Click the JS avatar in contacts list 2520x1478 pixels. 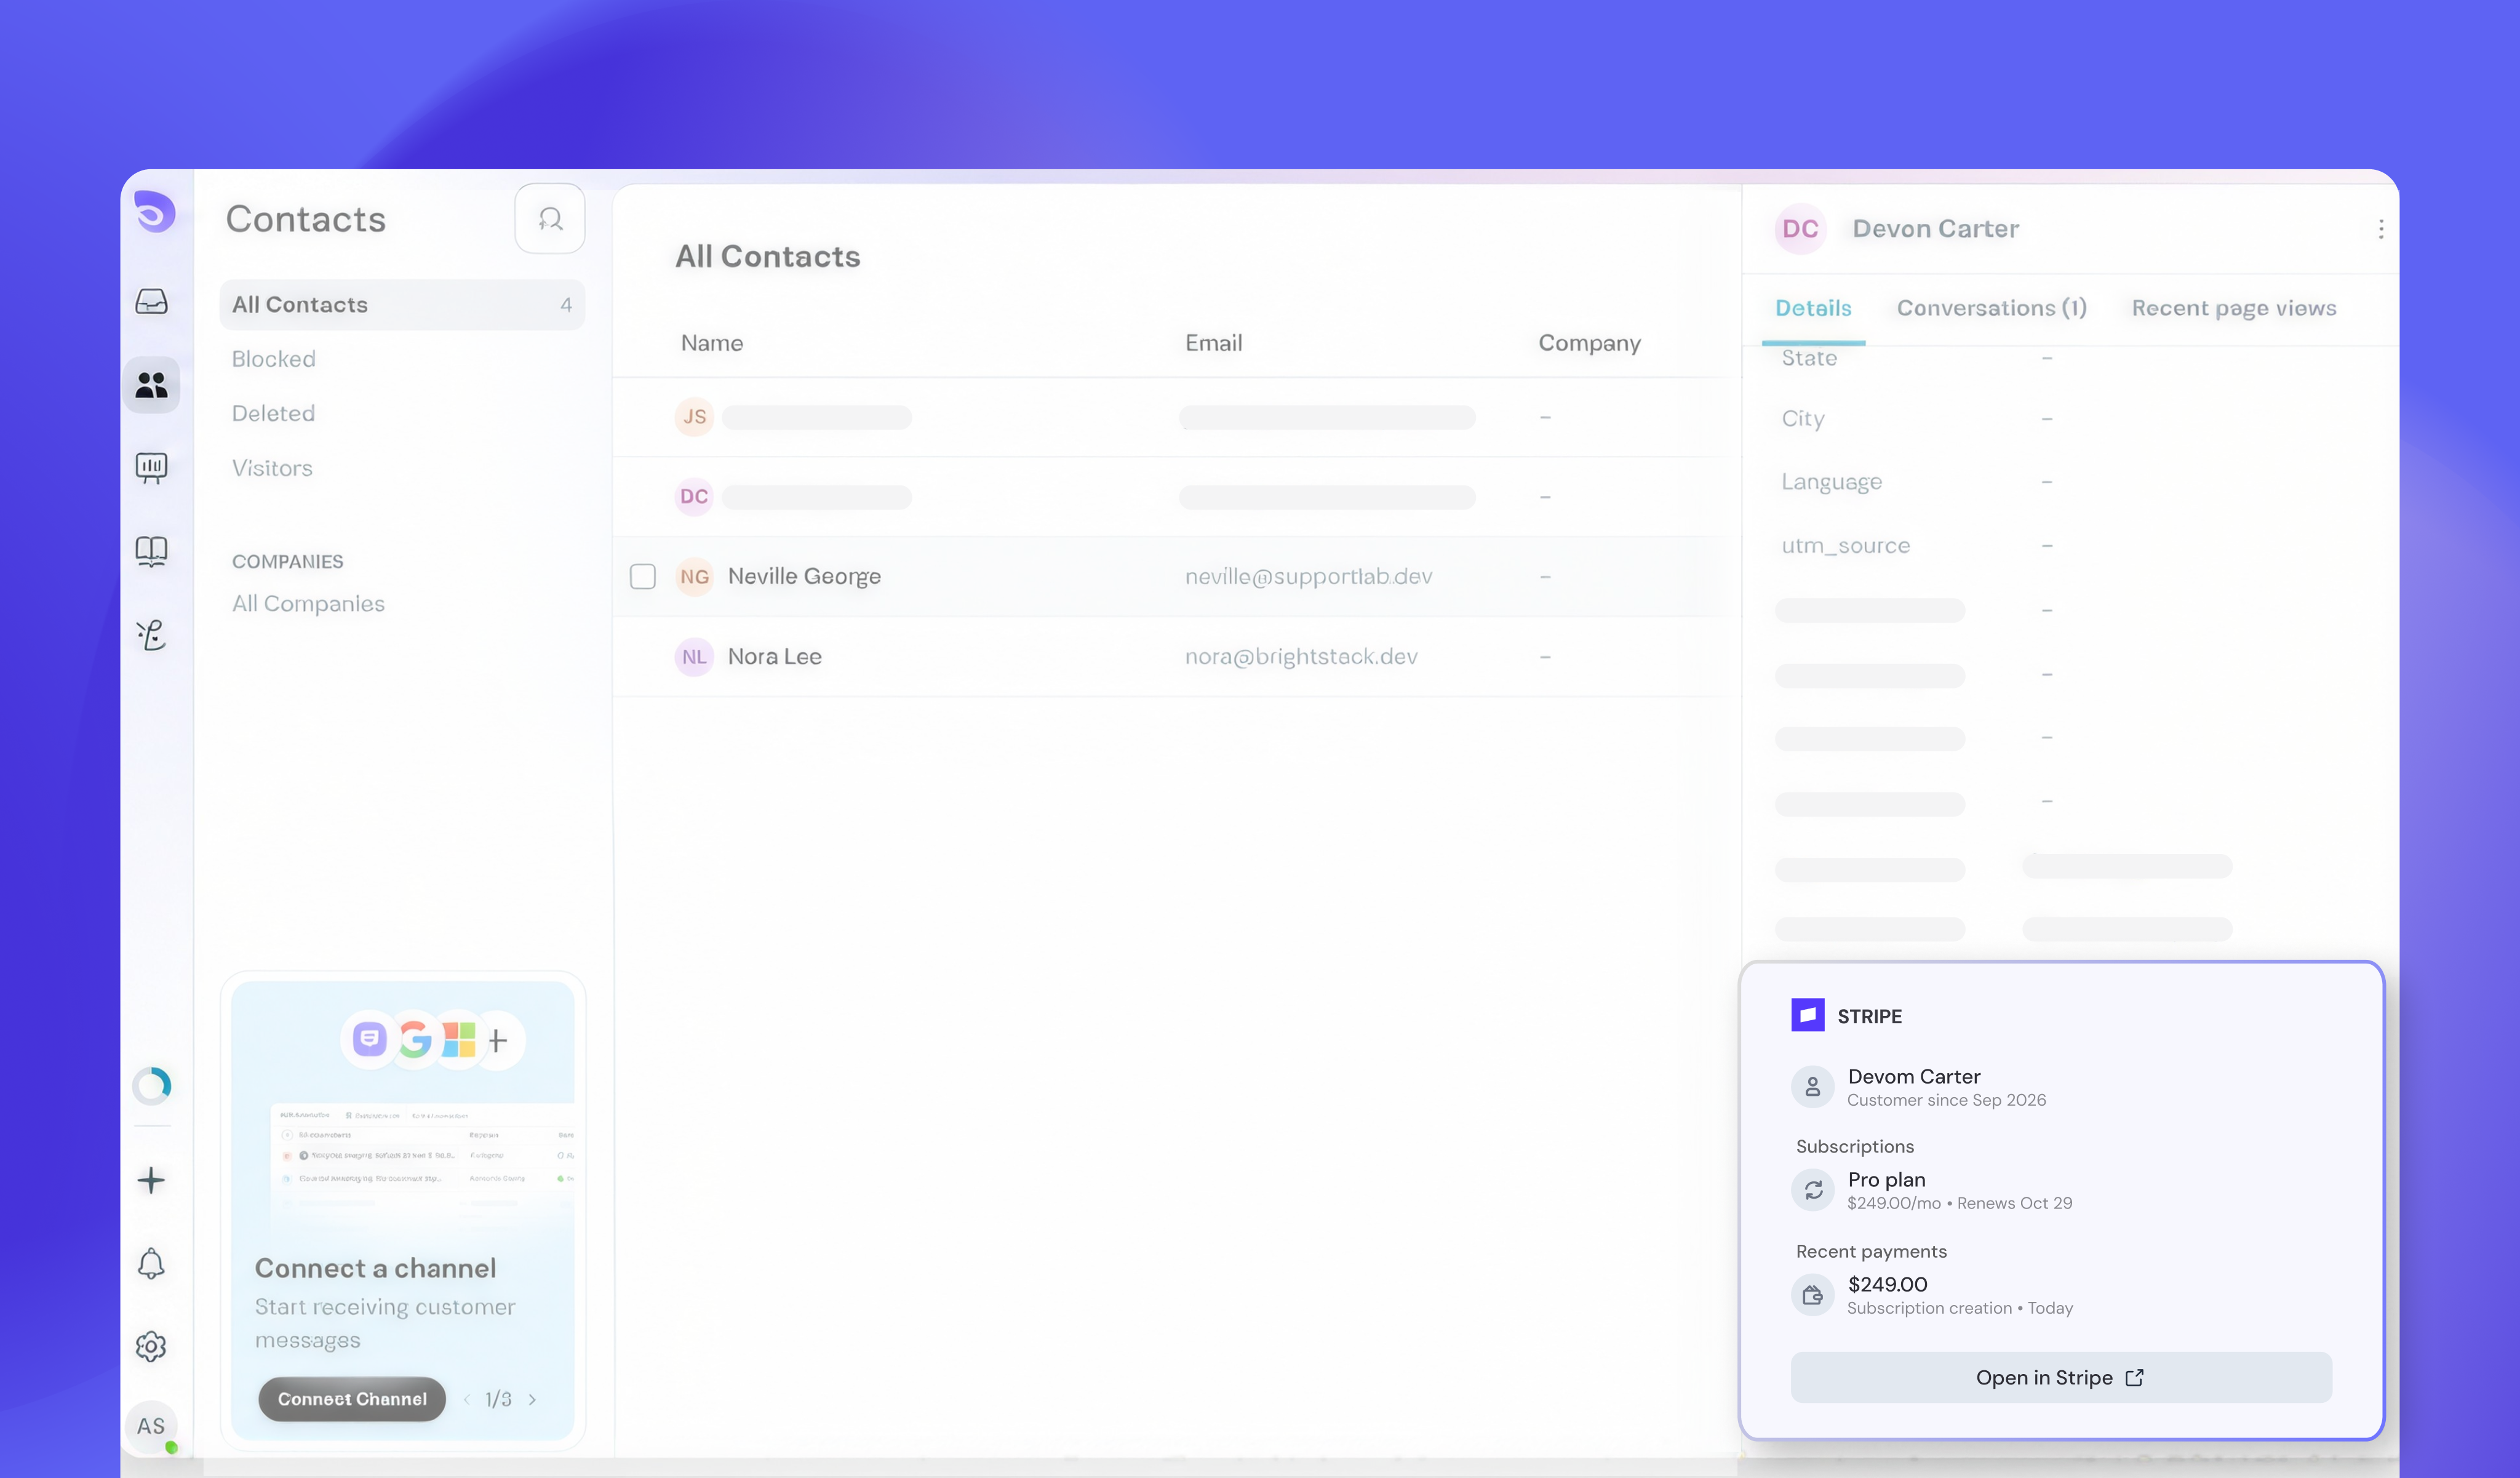[x=694, y=417]
